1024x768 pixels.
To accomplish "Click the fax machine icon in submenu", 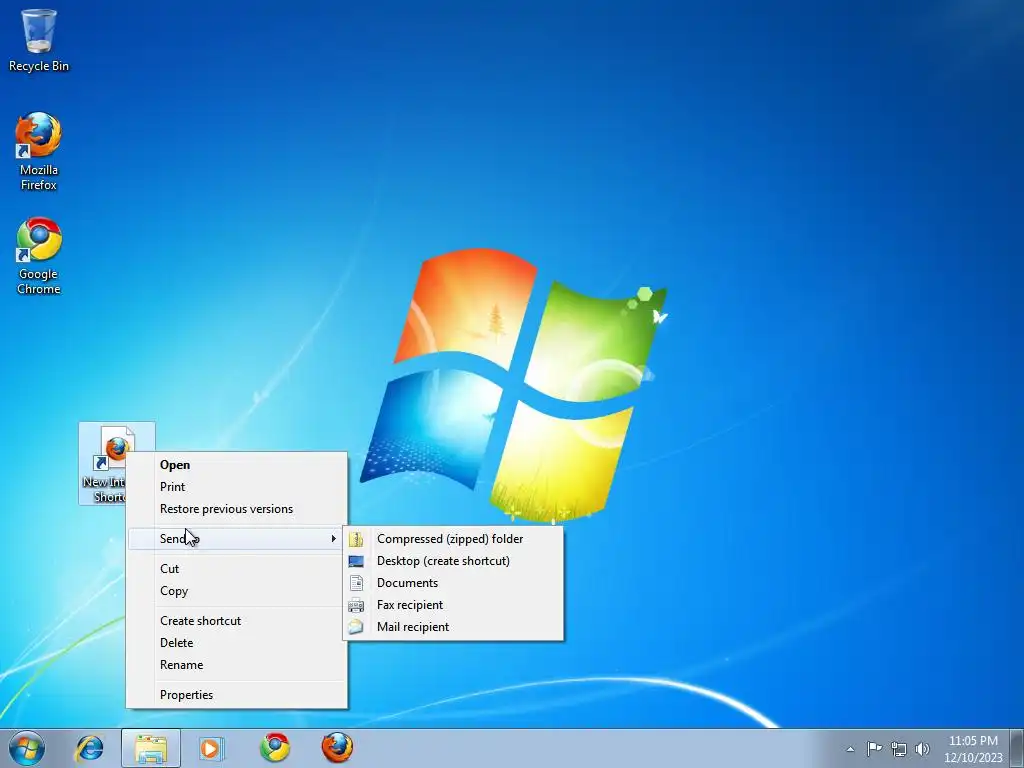I will (x=356, y=605).
